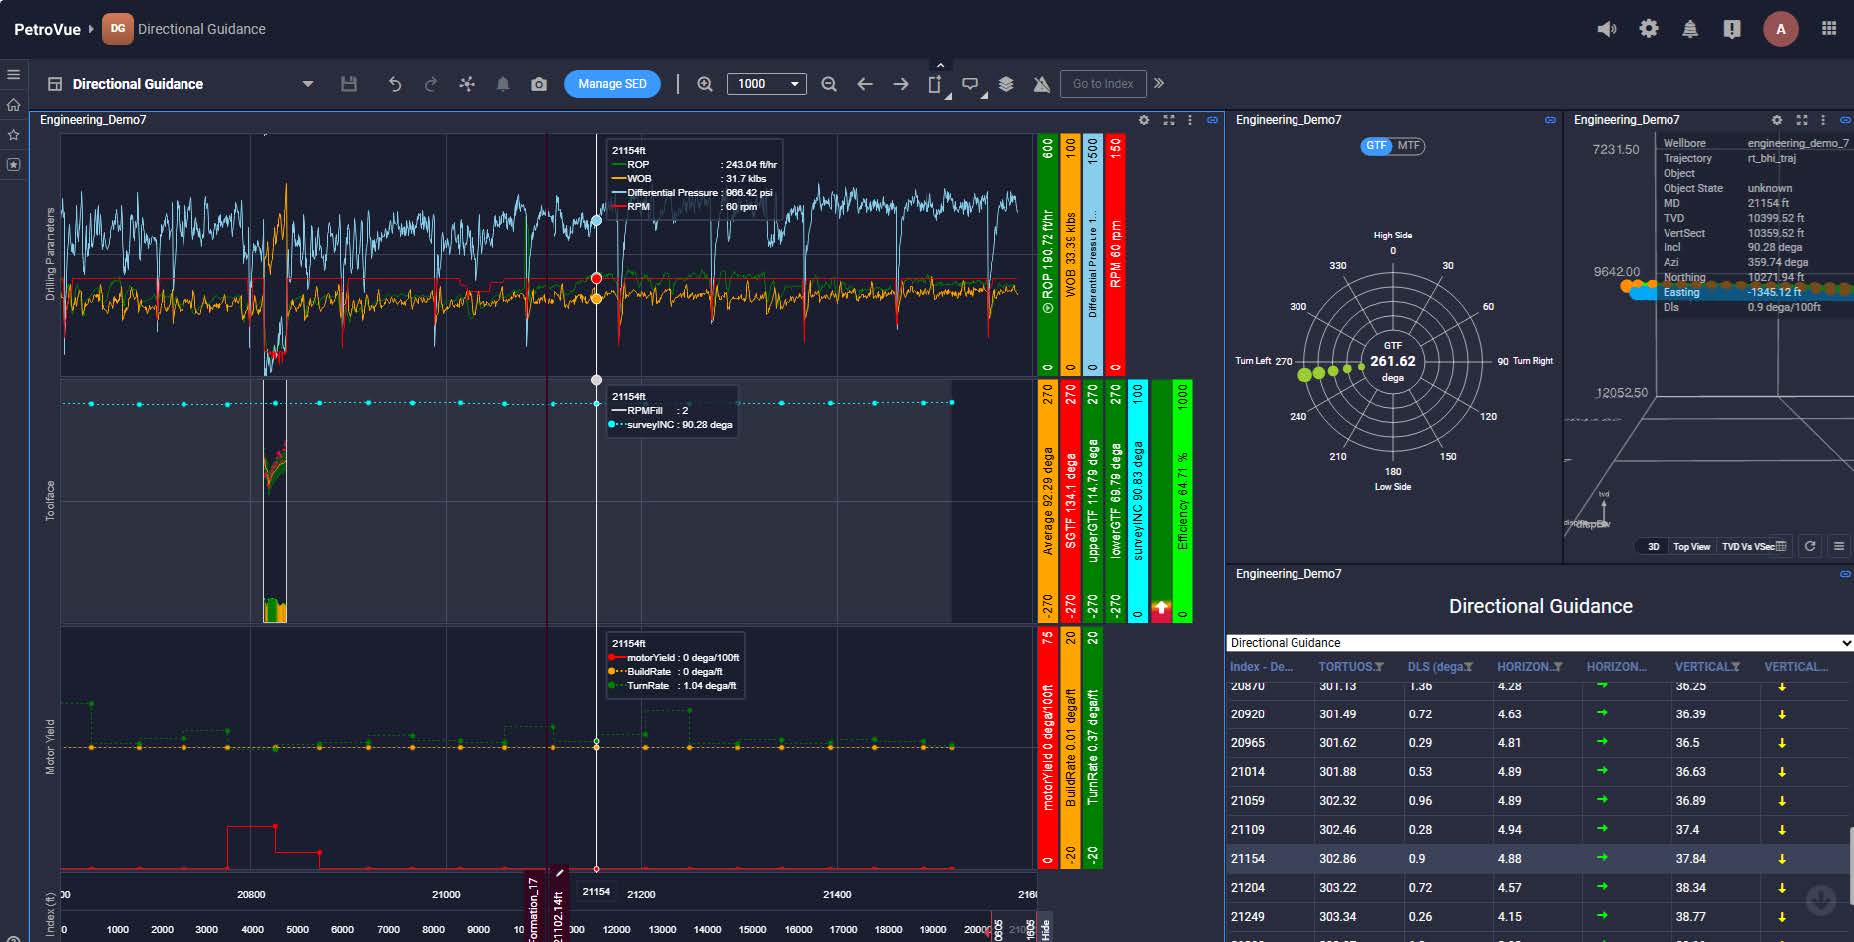Click the undo arrow in the toolbar
1854x942 pixels.
[395, 84]
